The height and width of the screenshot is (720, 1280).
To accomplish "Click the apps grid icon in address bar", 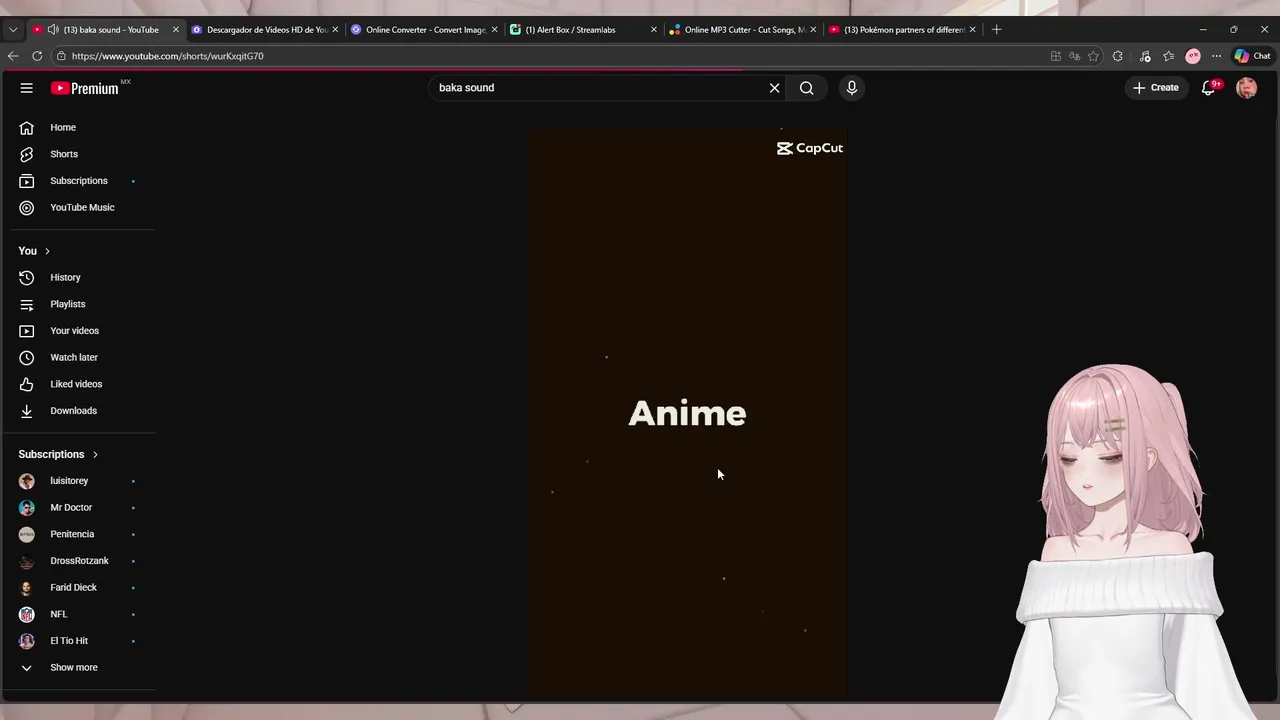I will (1056, 56).
